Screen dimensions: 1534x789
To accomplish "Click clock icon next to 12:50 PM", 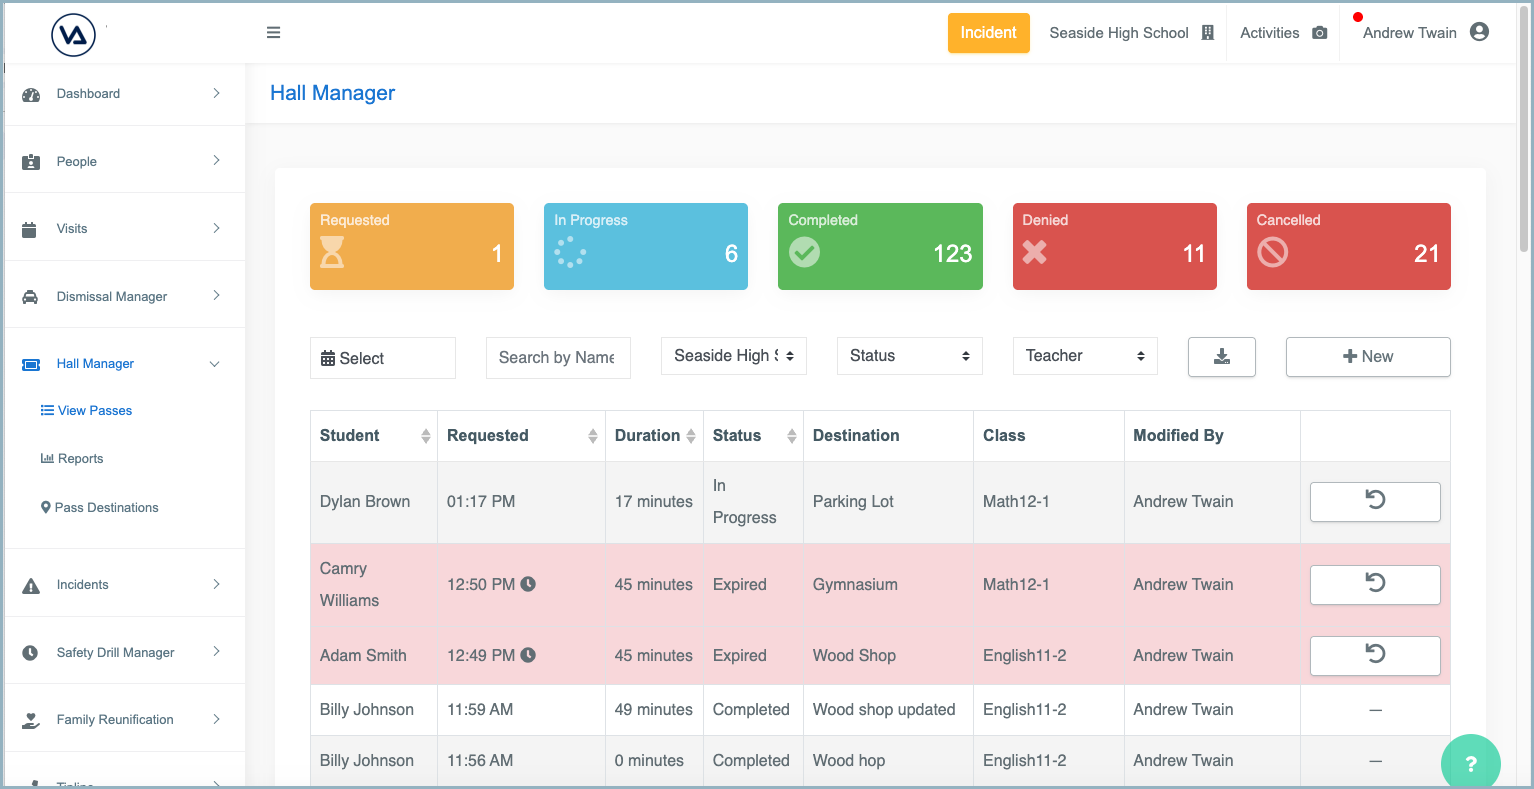I will coord(528,584).
